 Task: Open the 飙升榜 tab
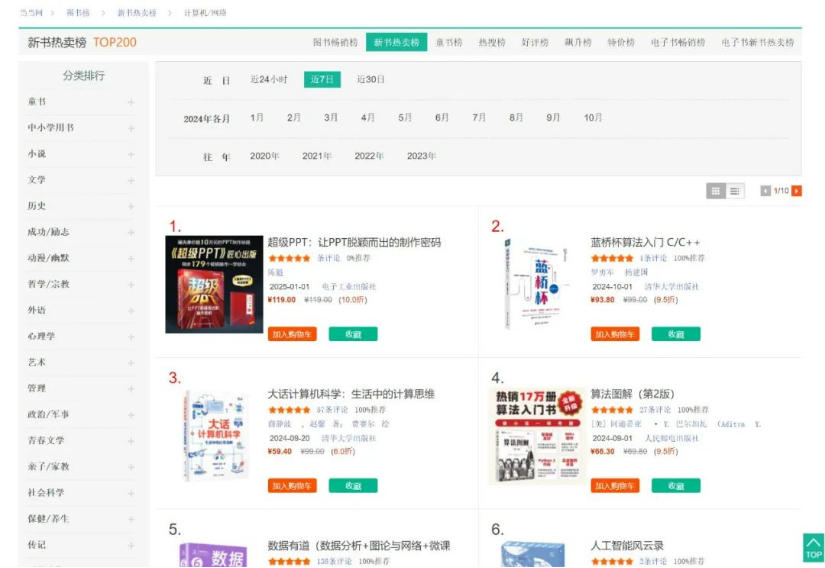point(578,43)
